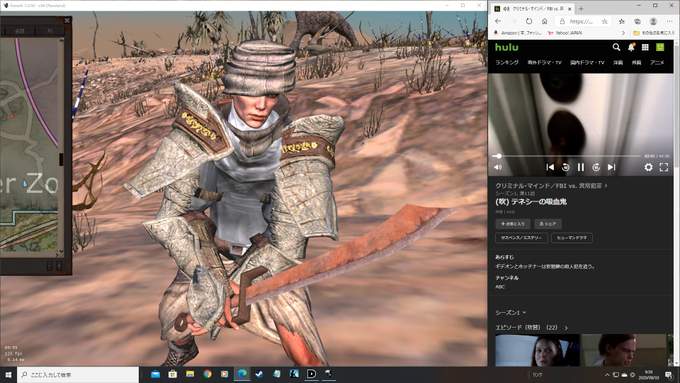This screenshot has width=680, height=383.
Task: Expand the favorites bar overflow chevron
Action: 623,33
